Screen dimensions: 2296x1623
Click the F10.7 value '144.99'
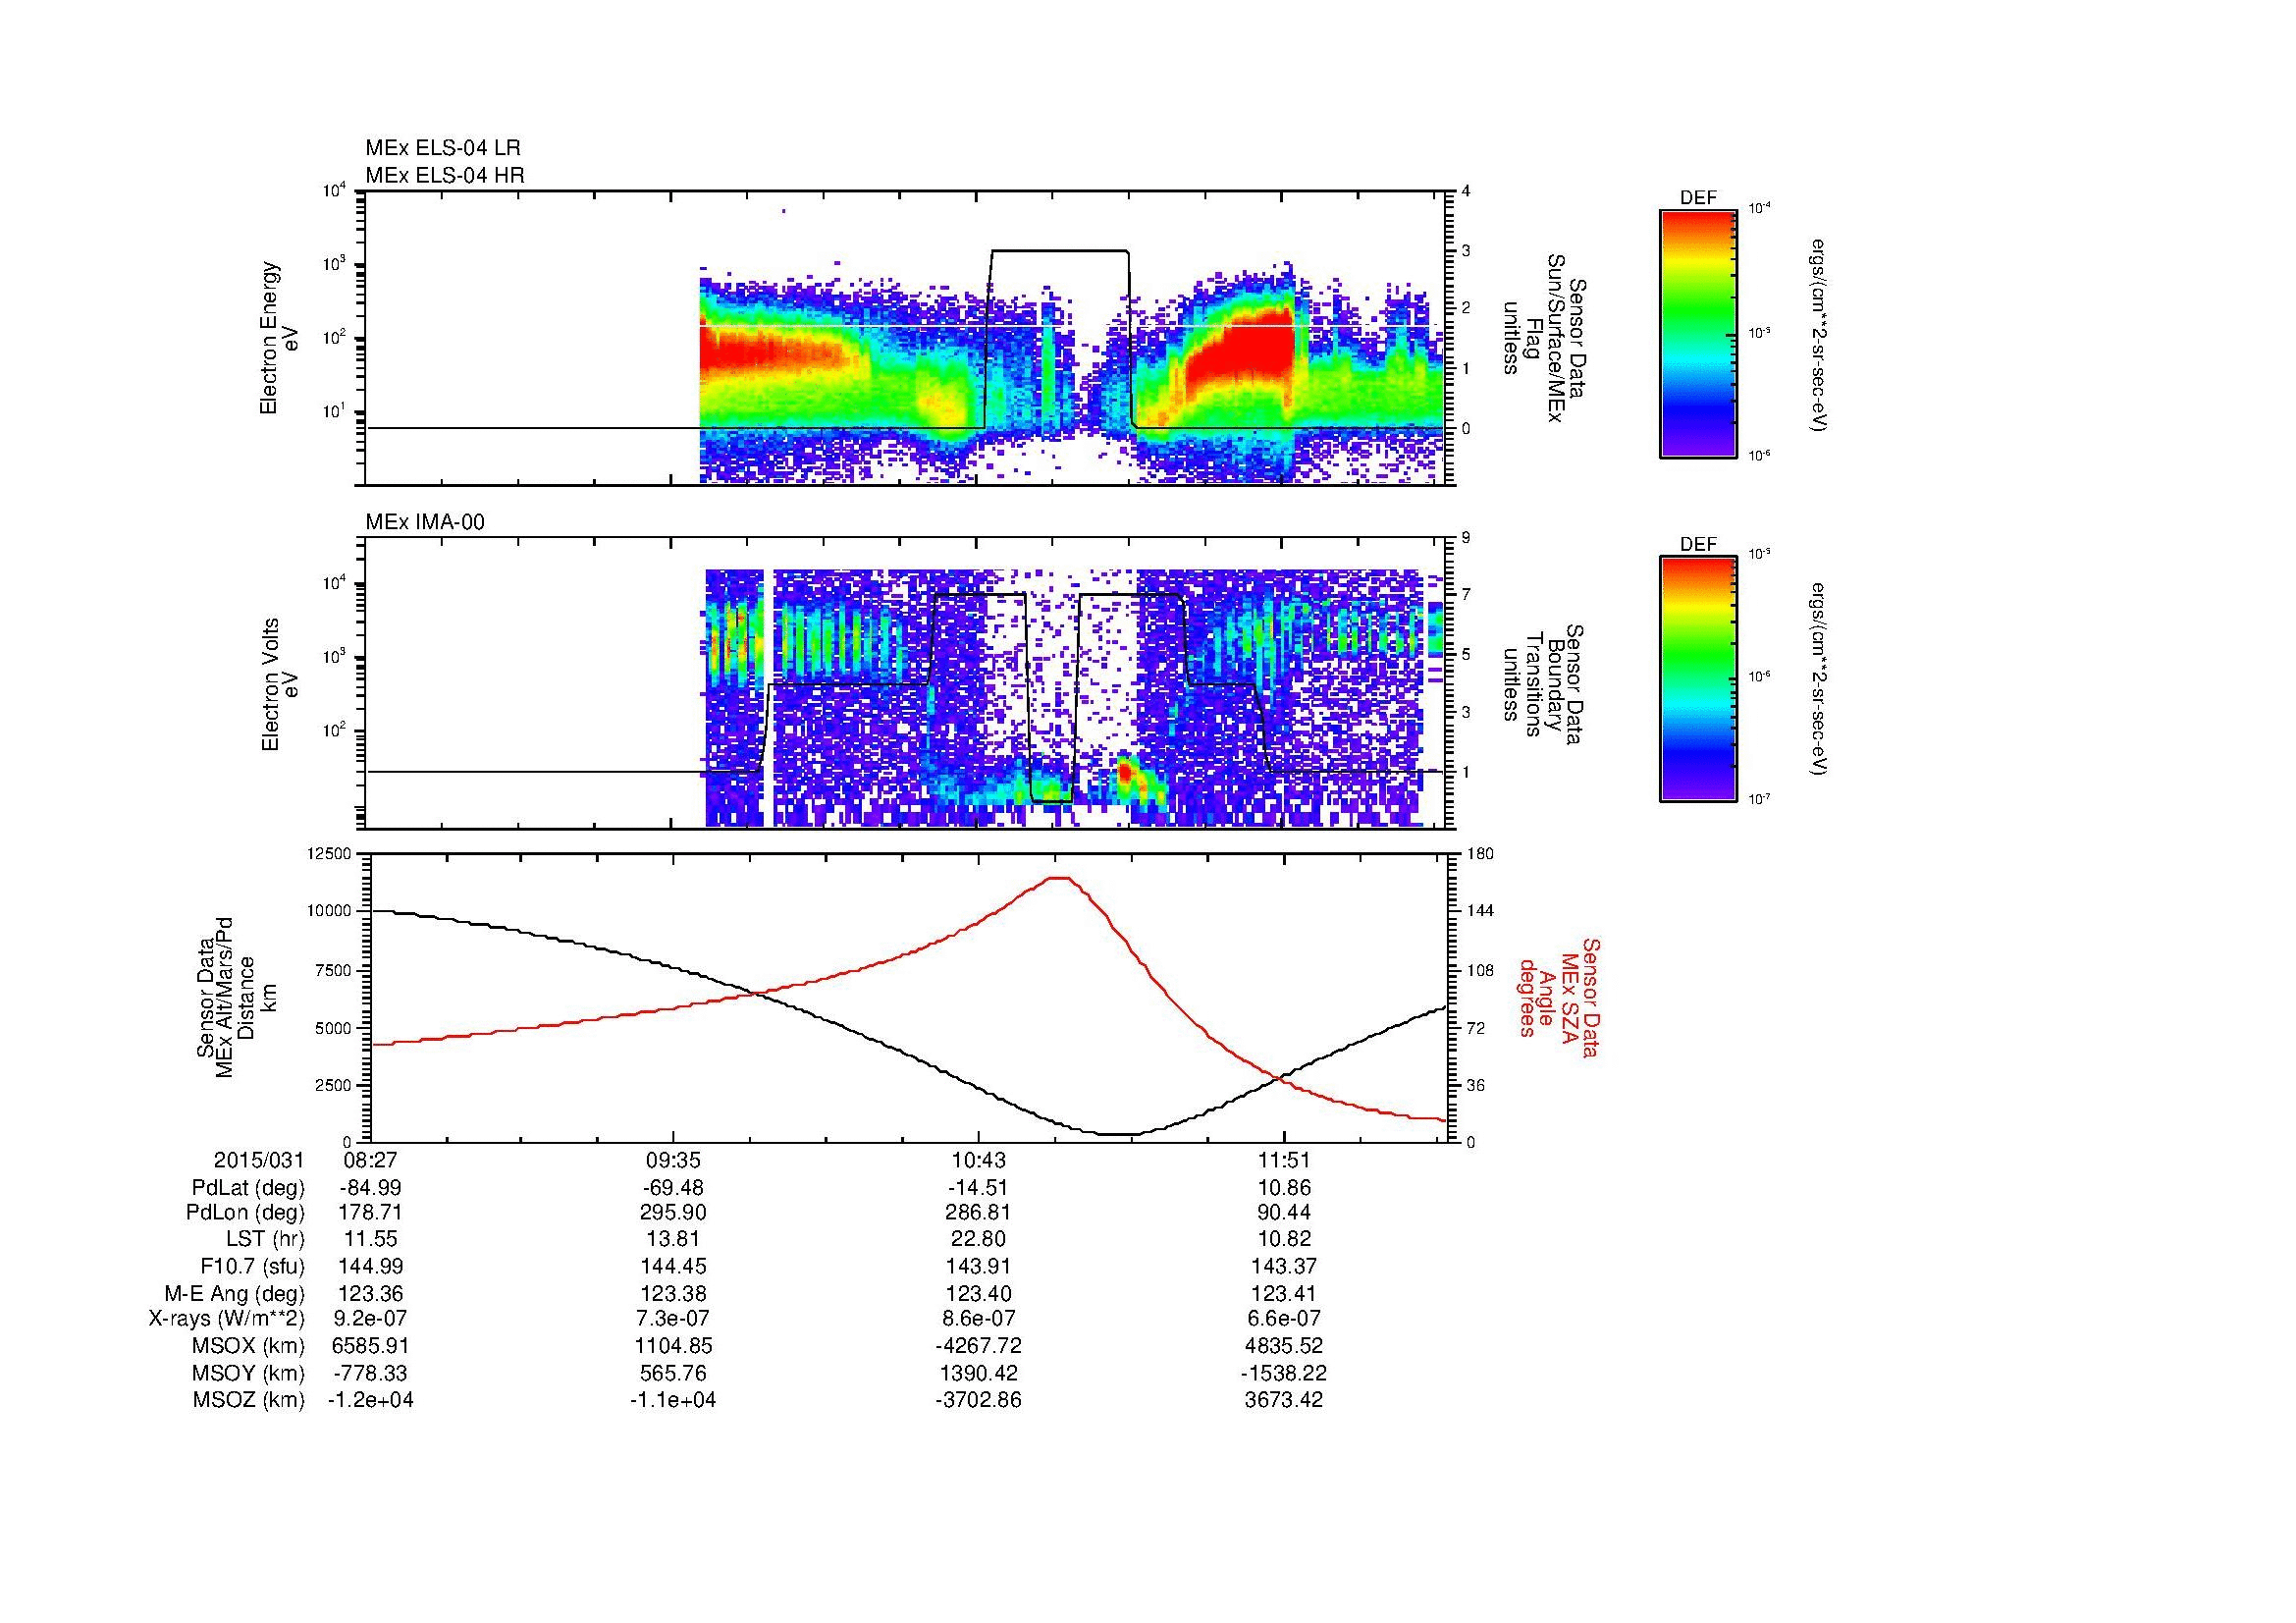tap(370, 1267)
